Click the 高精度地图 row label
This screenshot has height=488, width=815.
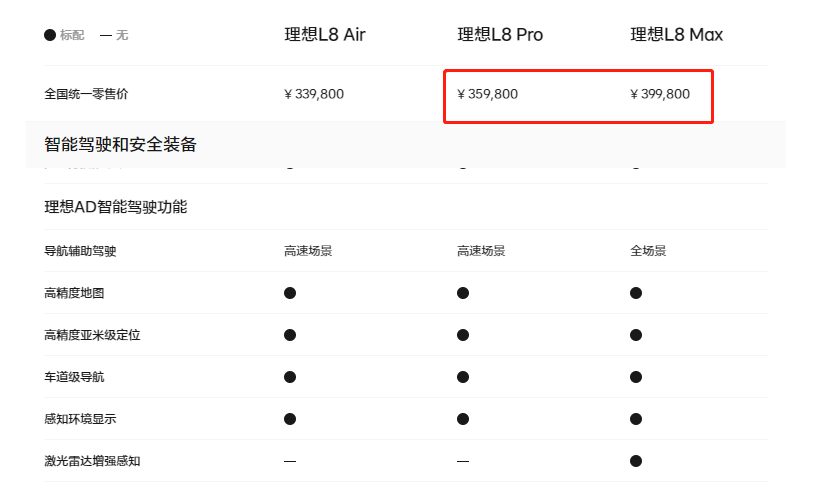point(74,293)
